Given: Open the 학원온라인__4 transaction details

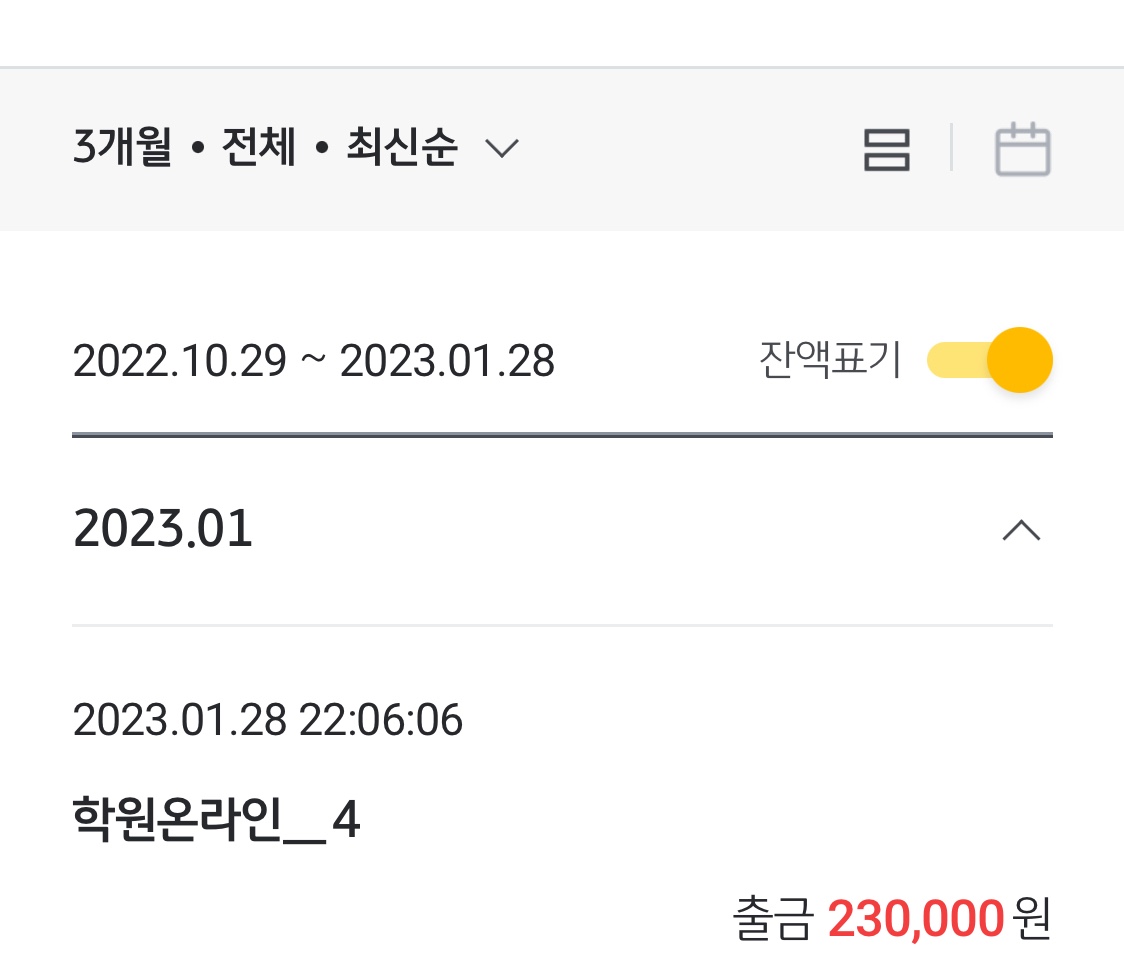Looking at the screenshot, I should [216, 824].
